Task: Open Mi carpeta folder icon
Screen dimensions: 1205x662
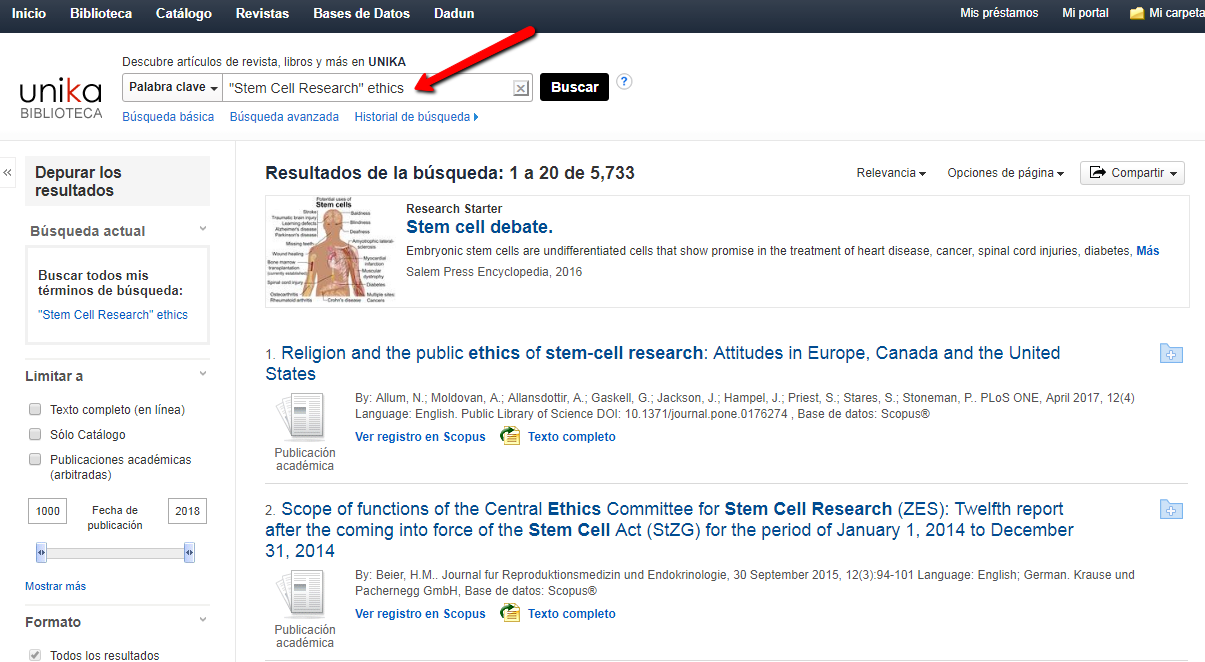Action: click(x=1136, y=14)
